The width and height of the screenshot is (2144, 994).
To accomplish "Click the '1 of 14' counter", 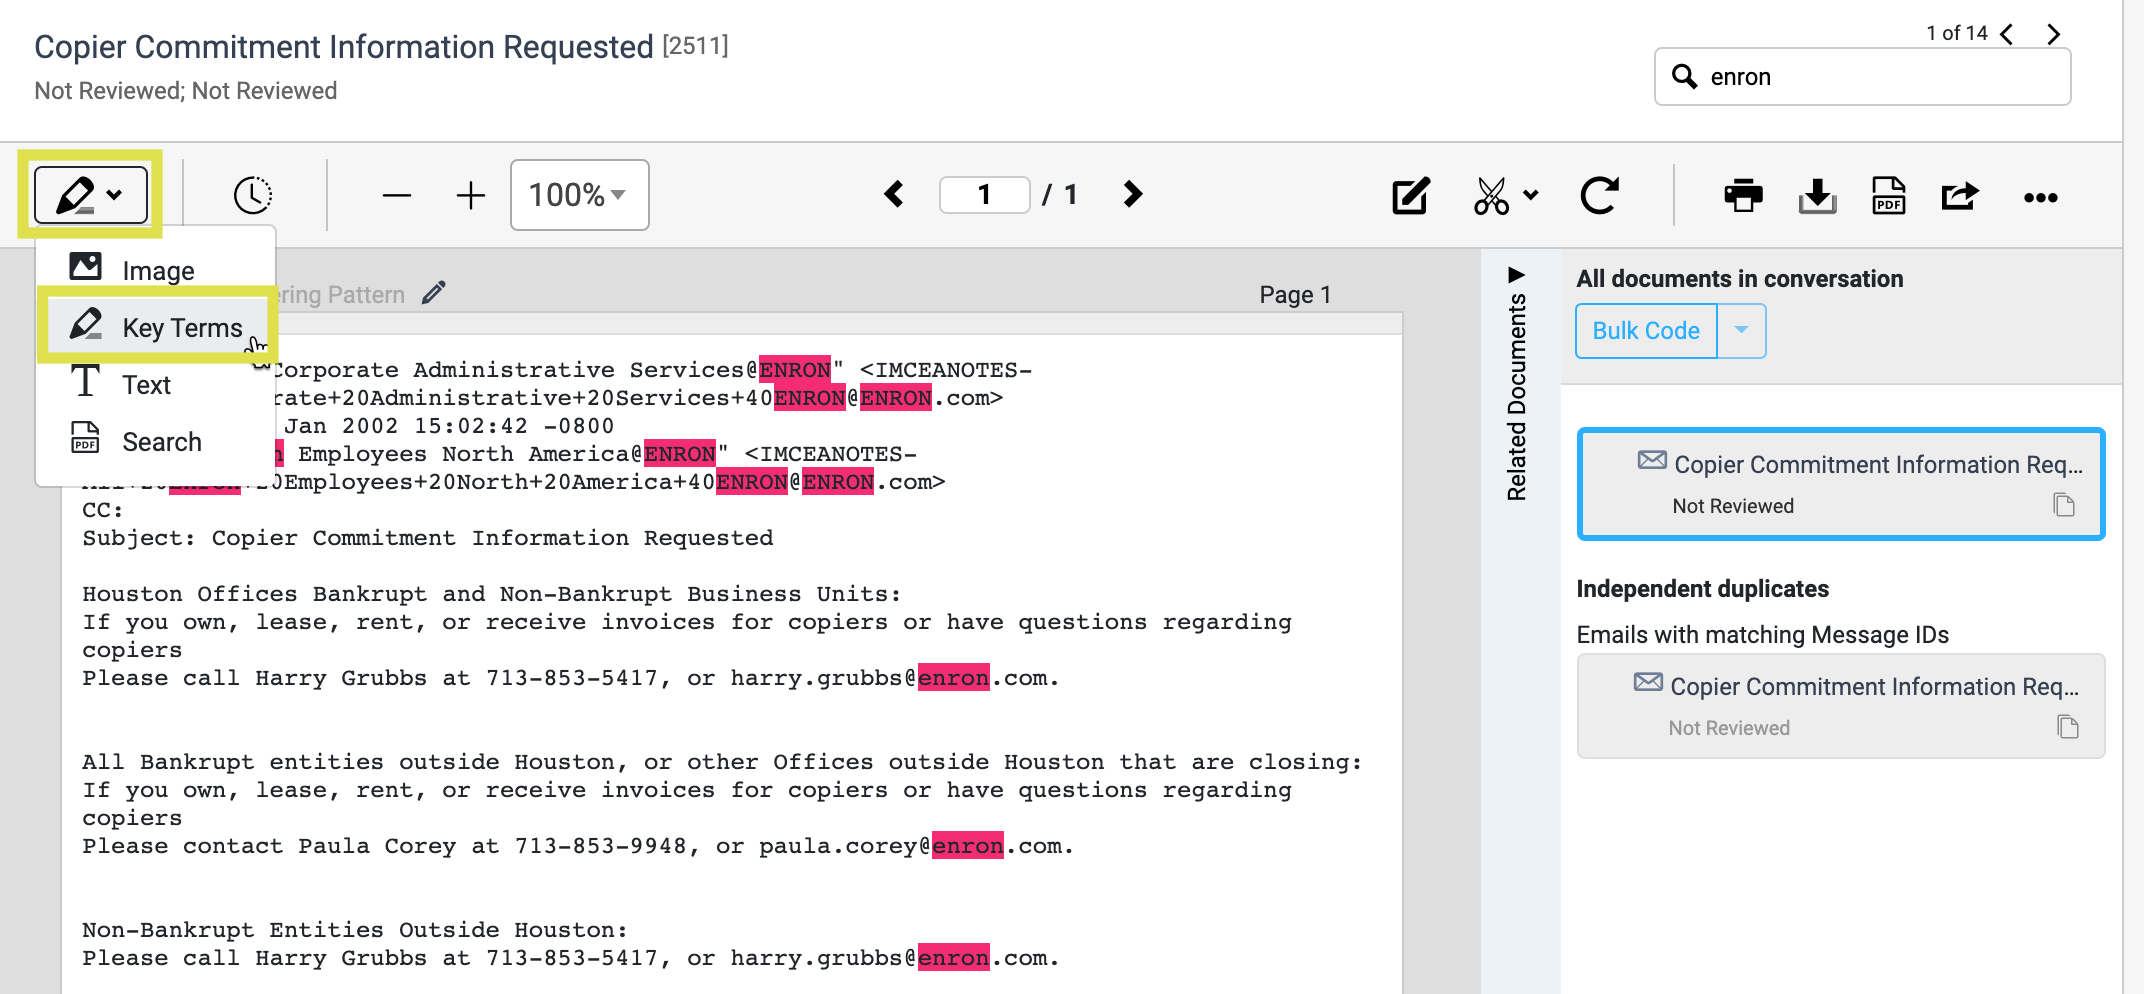I will 1956,33.
